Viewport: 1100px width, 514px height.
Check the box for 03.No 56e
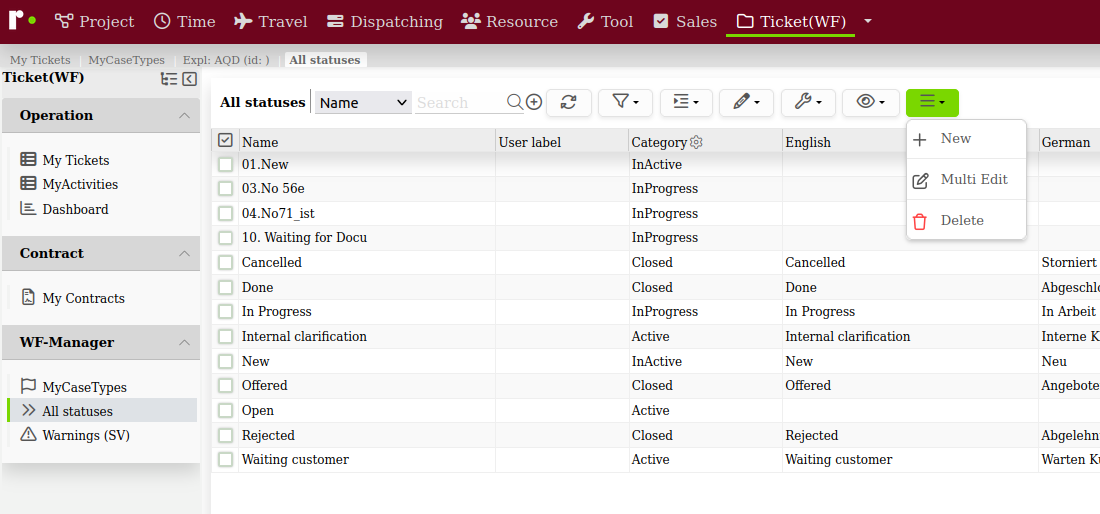[x=225, y=189]
